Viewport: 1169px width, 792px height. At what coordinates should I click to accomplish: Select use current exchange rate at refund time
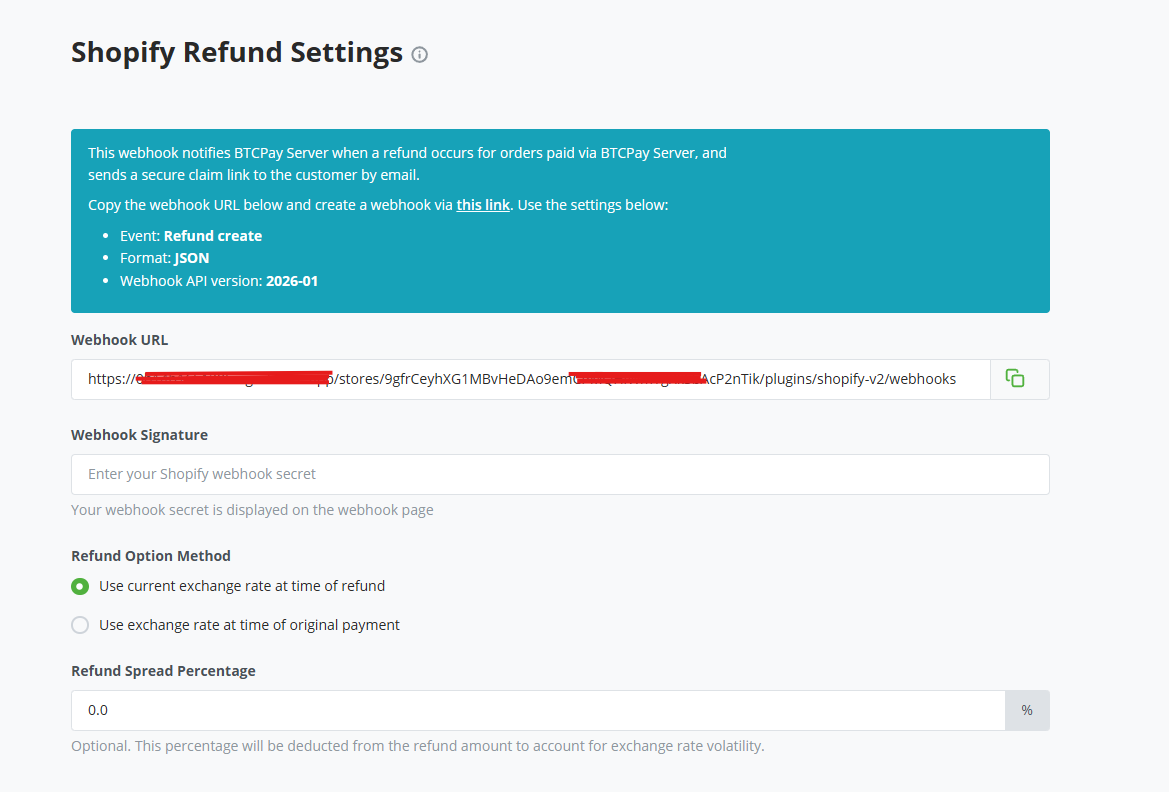tap(79, 586)
